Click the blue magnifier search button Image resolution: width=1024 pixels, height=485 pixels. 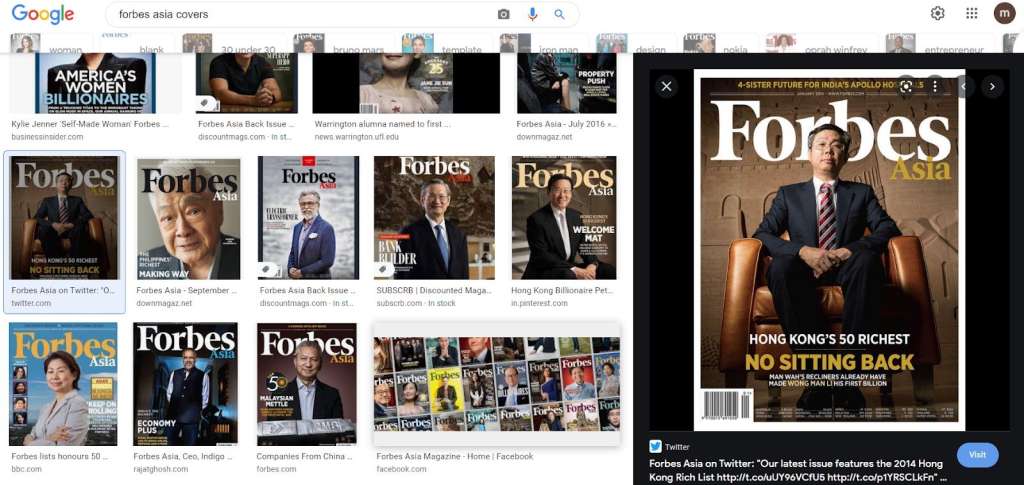(x=560, y=14)
